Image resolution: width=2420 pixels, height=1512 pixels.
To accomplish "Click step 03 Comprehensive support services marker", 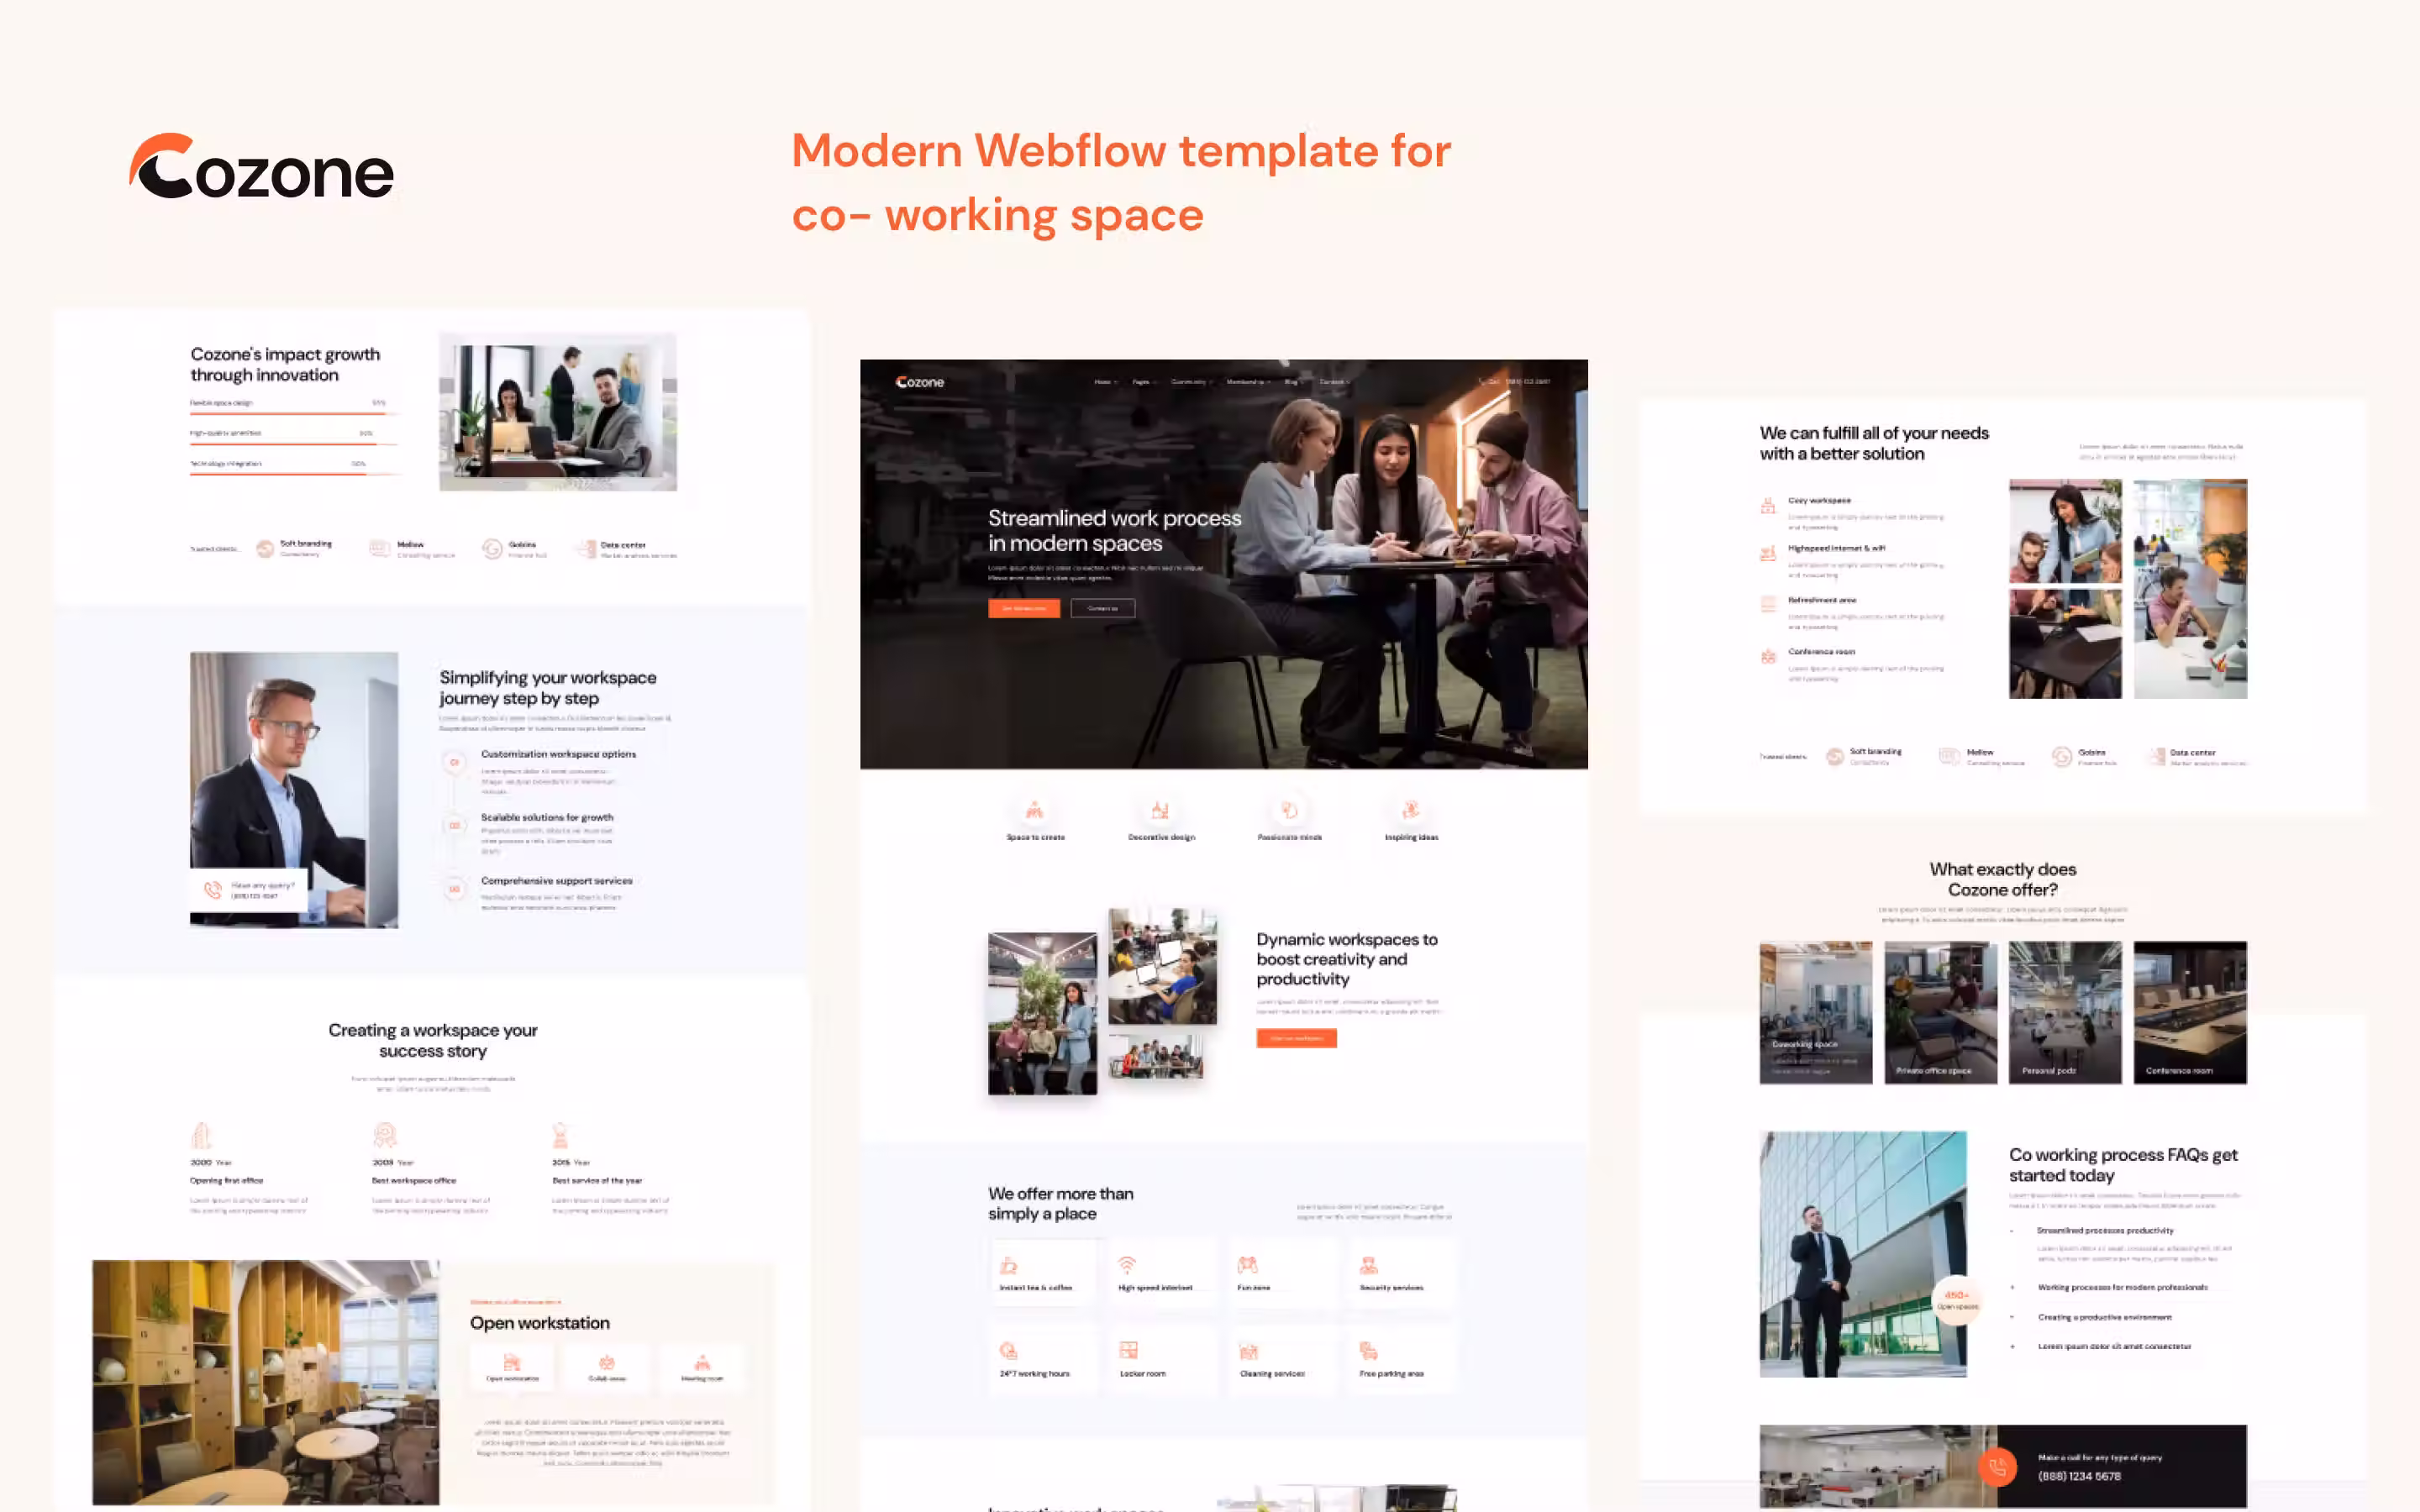I will tap(454, 888).
